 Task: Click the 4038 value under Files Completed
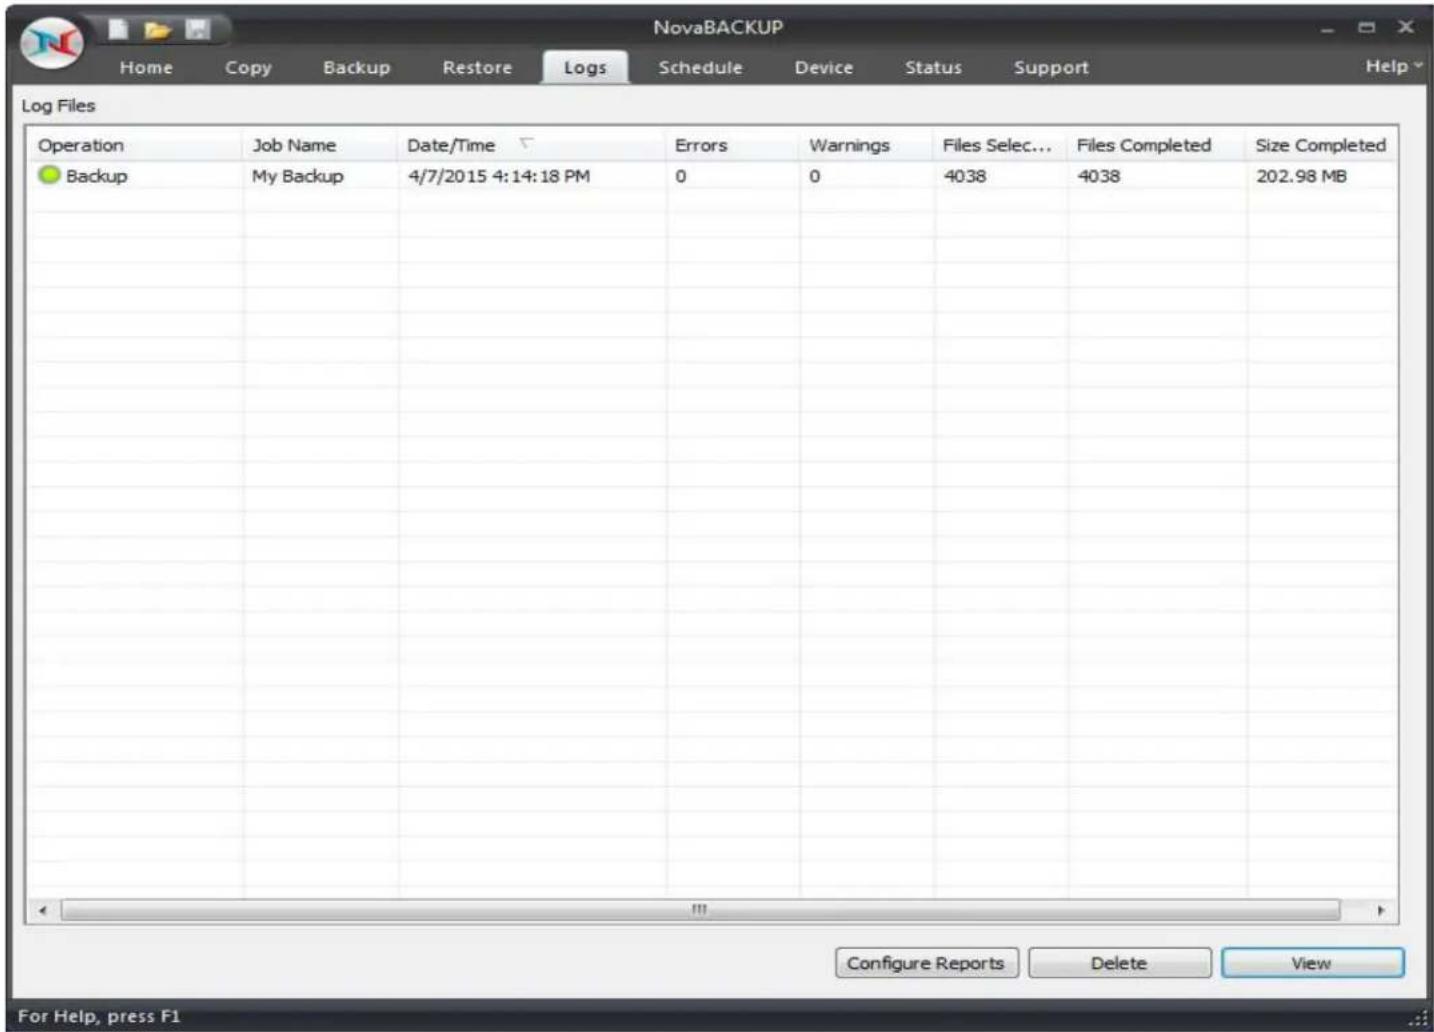coord(1098,176)
